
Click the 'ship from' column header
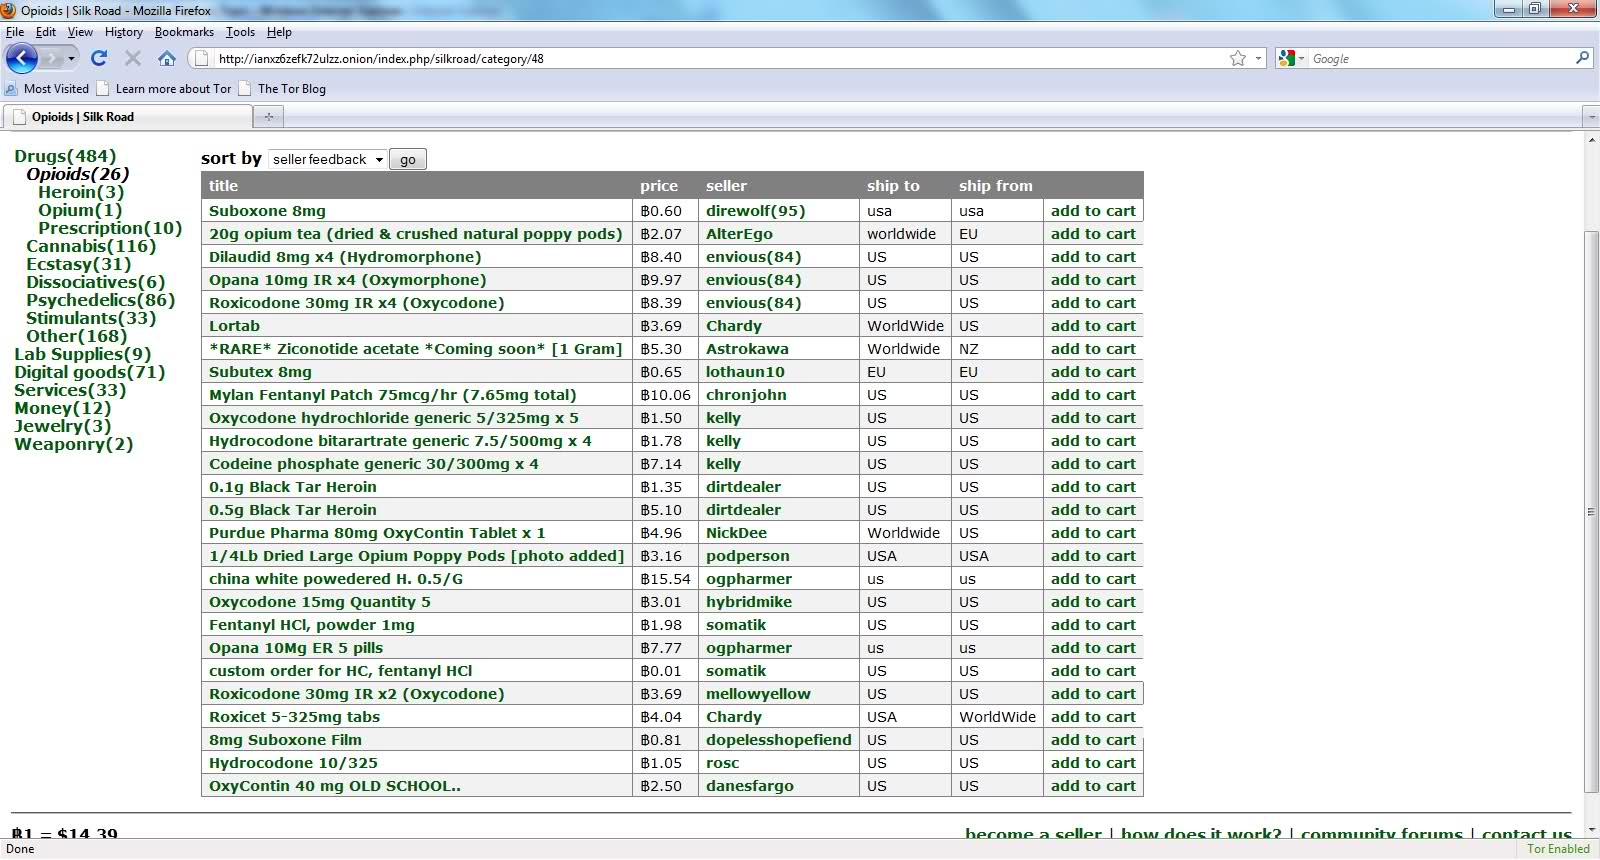pyautogui.click(x=996, y=186)
